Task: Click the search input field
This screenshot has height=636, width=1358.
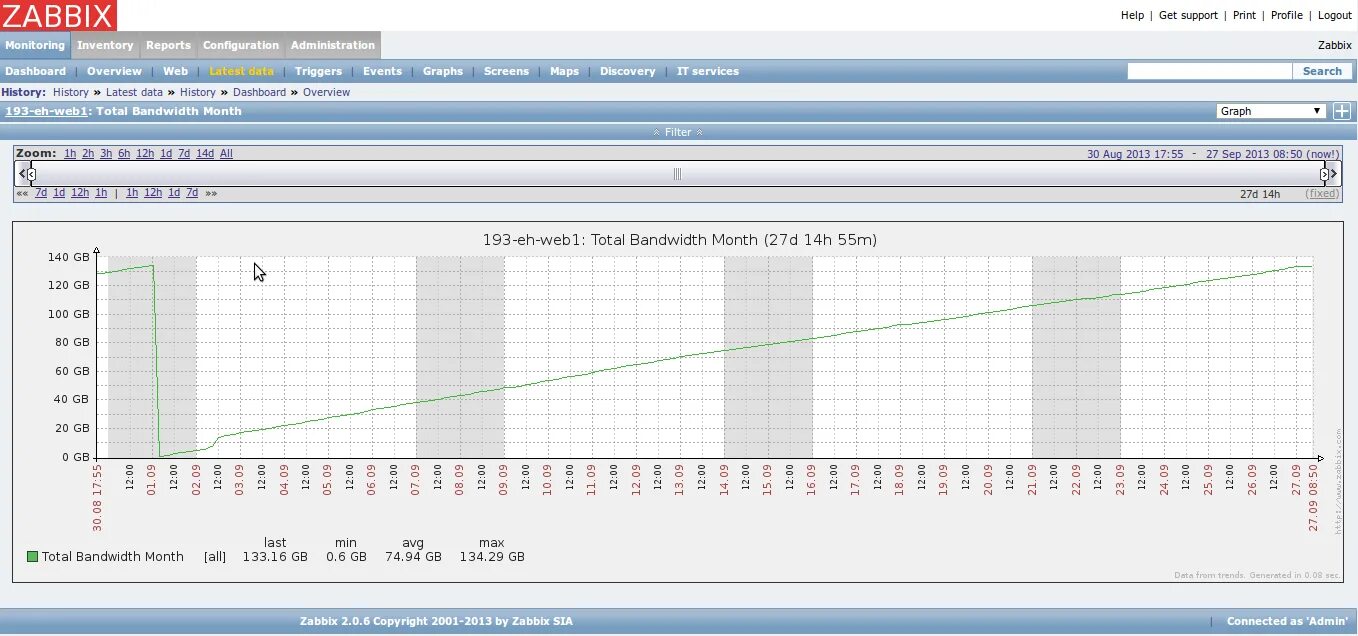Action: [x=1210, y=71]
